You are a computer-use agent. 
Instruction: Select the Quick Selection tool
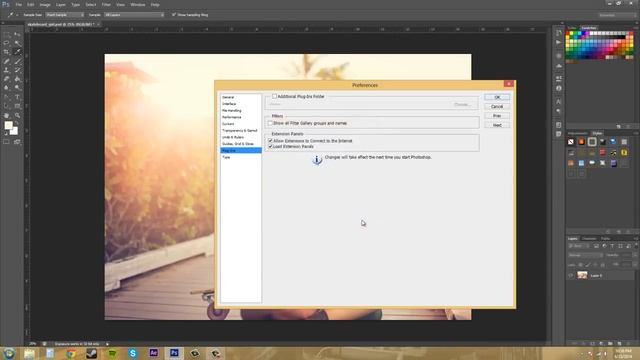(17, 43)
